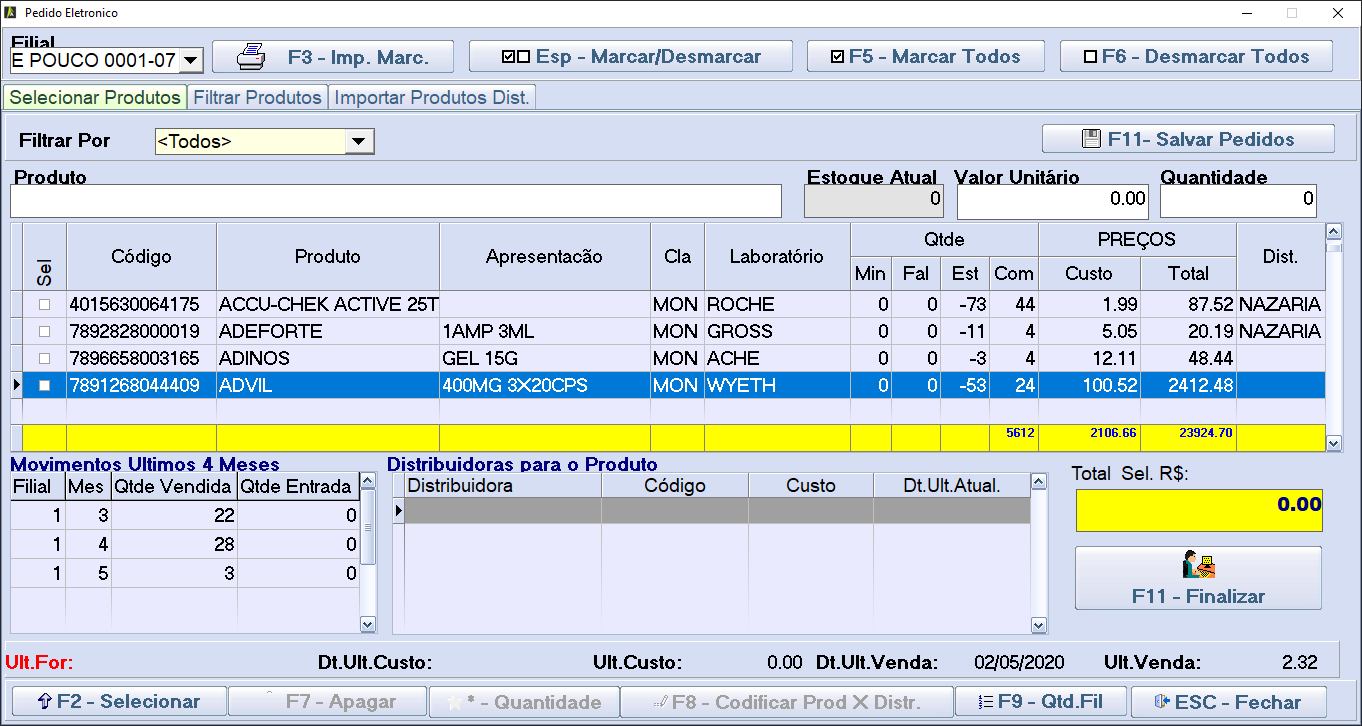Select code cell 4015630064175
The image size is (1362, 726).
(x=141, y=304)
